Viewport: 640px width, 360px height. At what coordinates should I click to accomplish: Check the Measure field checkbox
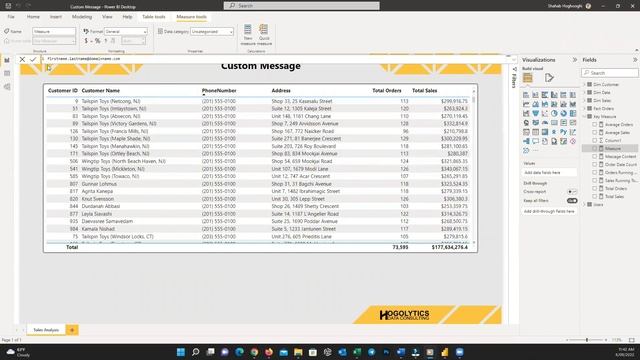(595, 149)
